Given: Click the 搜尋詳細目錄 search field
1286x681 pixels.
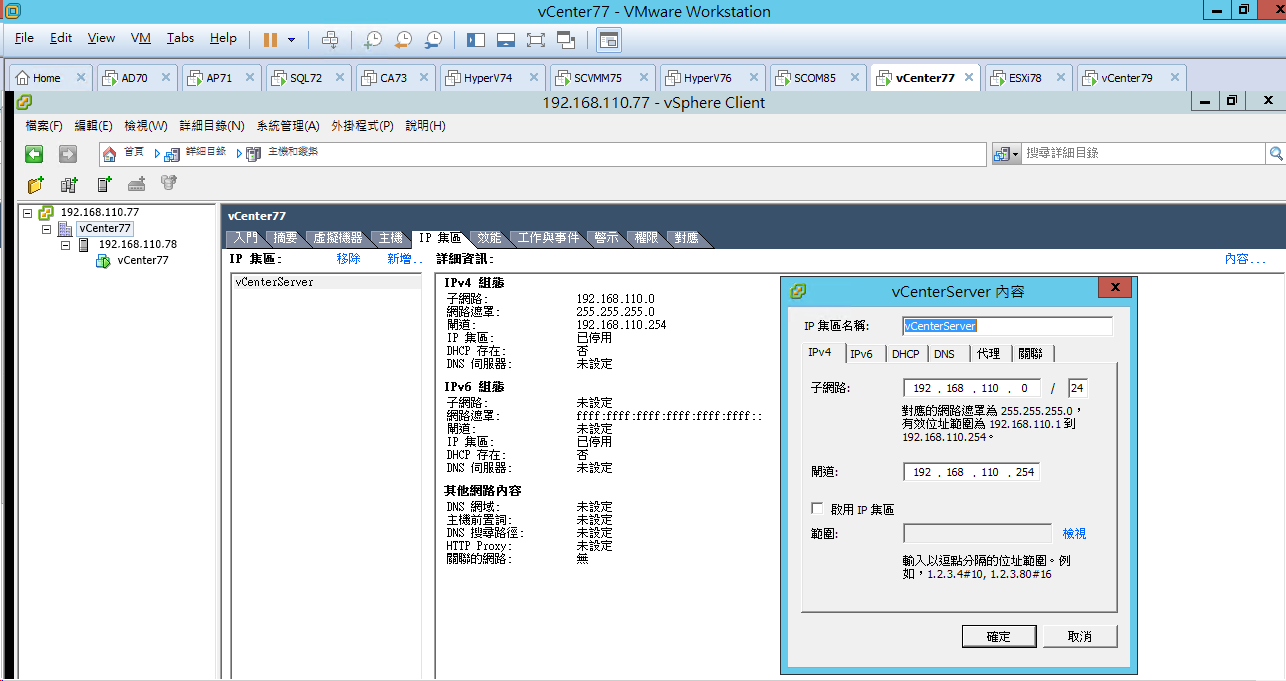Looking at the screenshot, I should coord(1144,154).
